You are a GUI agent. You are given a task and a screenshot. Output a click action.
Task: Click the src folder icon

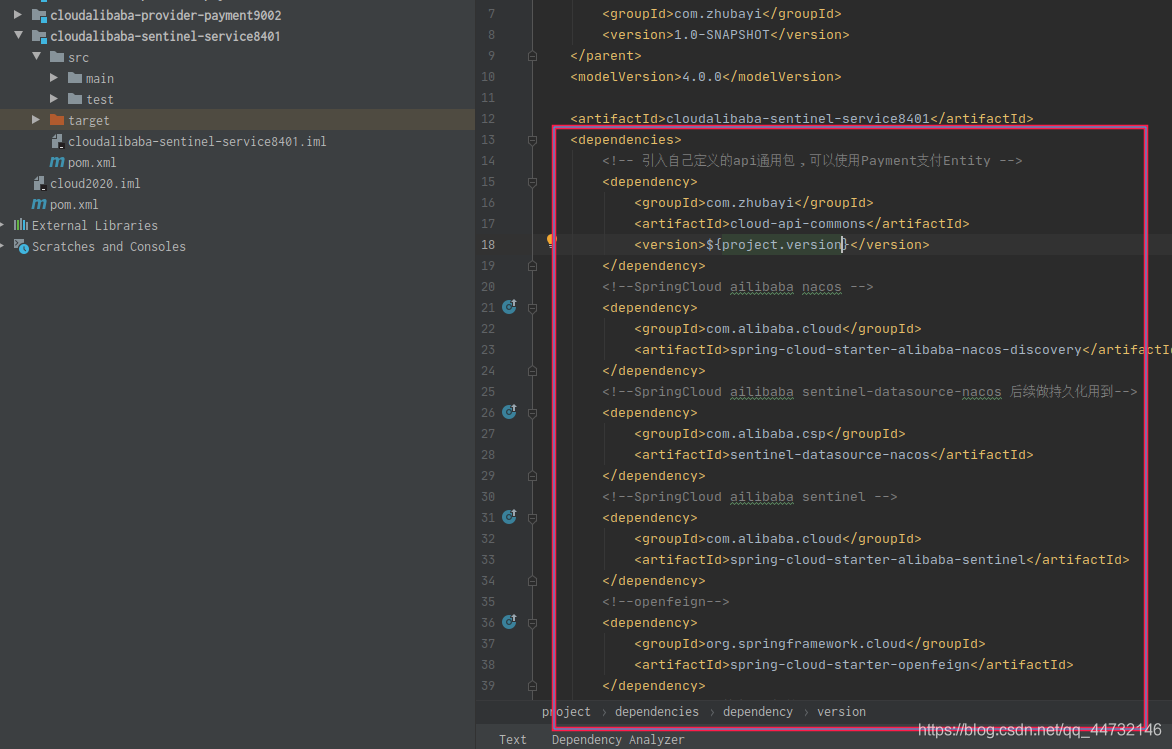pos(57,57)
